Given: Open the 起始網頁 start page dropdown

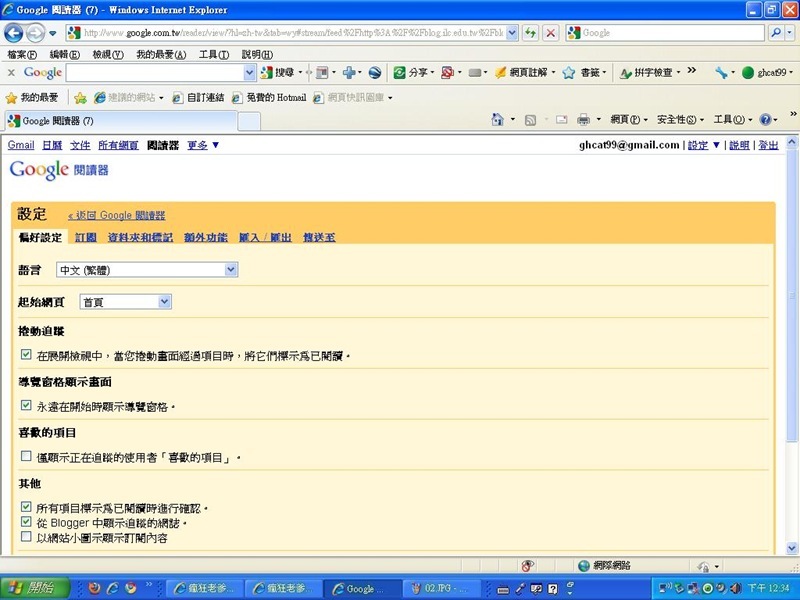Looking at the screenshot, I should [126, 302].
